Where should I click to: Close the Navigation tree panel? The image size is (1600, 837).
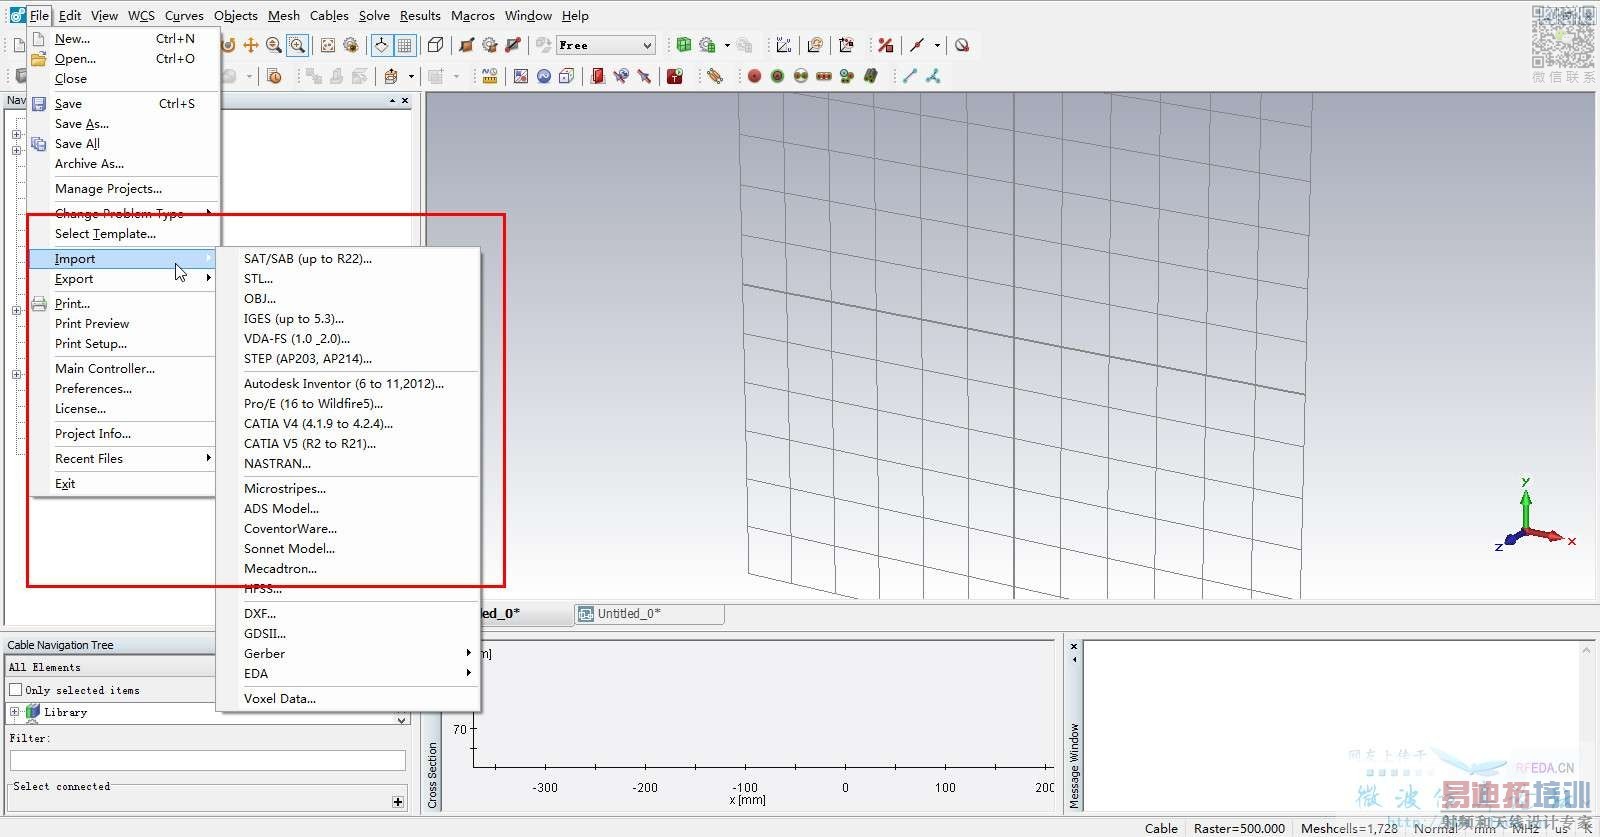(405, 100)
